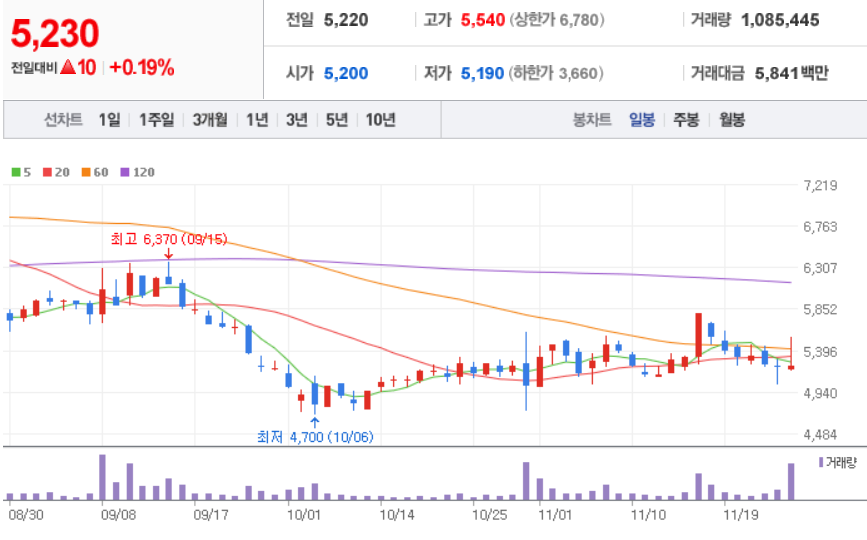This screenshot has height=540, width=867.
Task: Click the tallest volume bar near 09/08
Action: (102, 478)
